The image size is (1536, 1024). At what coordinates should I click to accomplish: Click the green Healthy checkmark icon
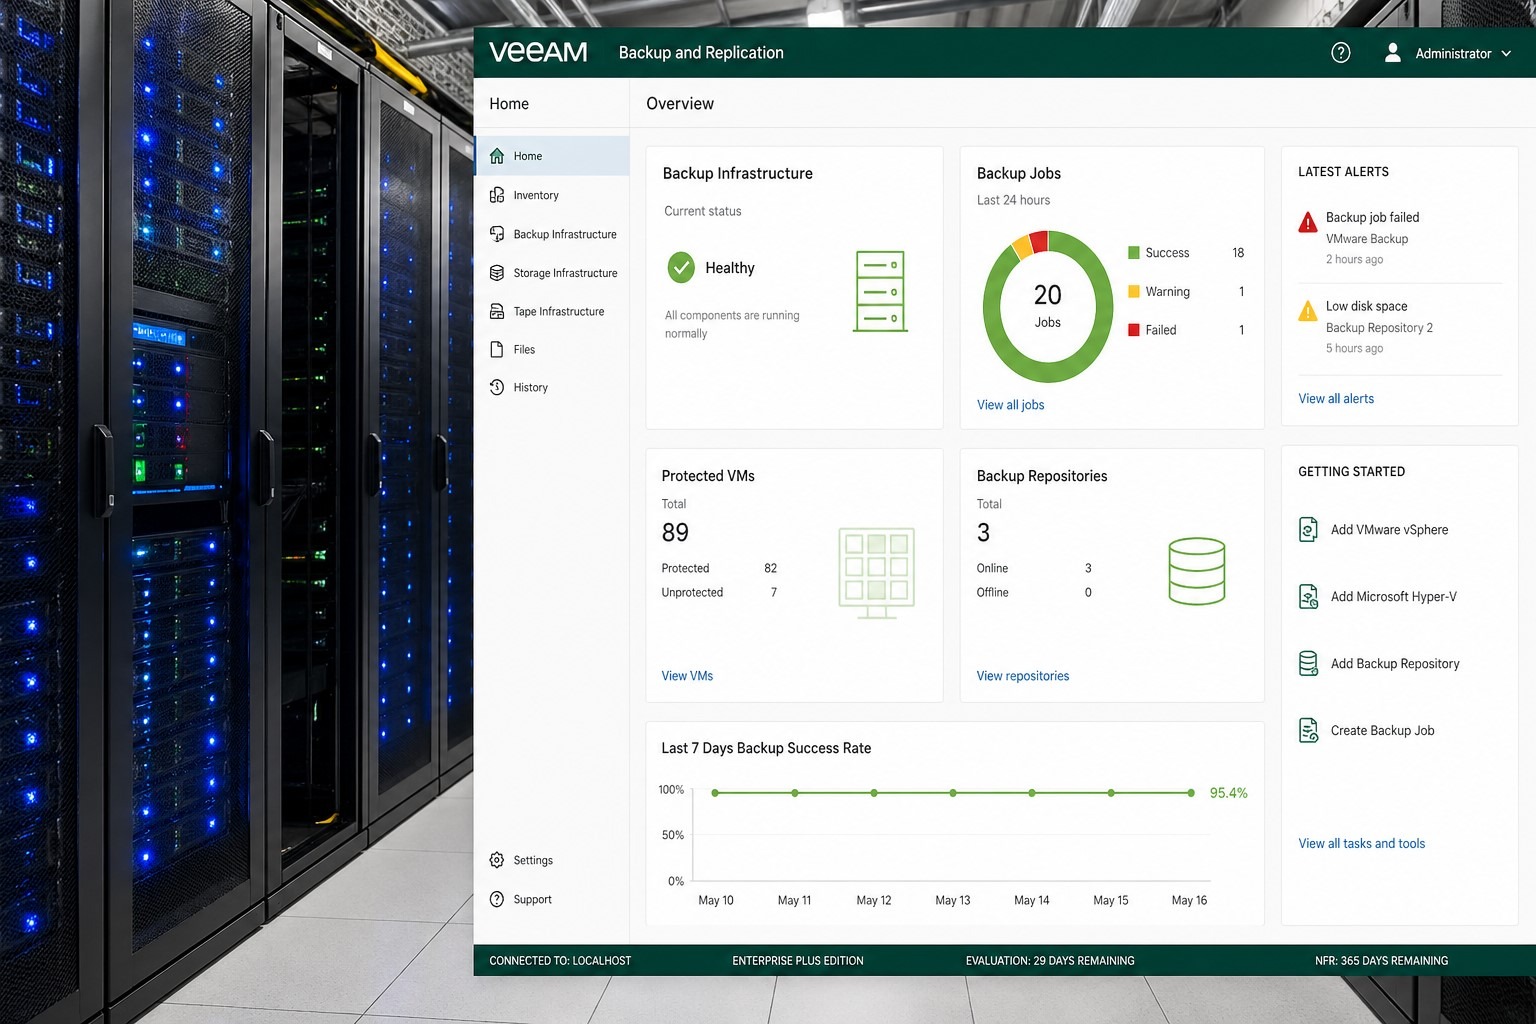click(681, 267)
